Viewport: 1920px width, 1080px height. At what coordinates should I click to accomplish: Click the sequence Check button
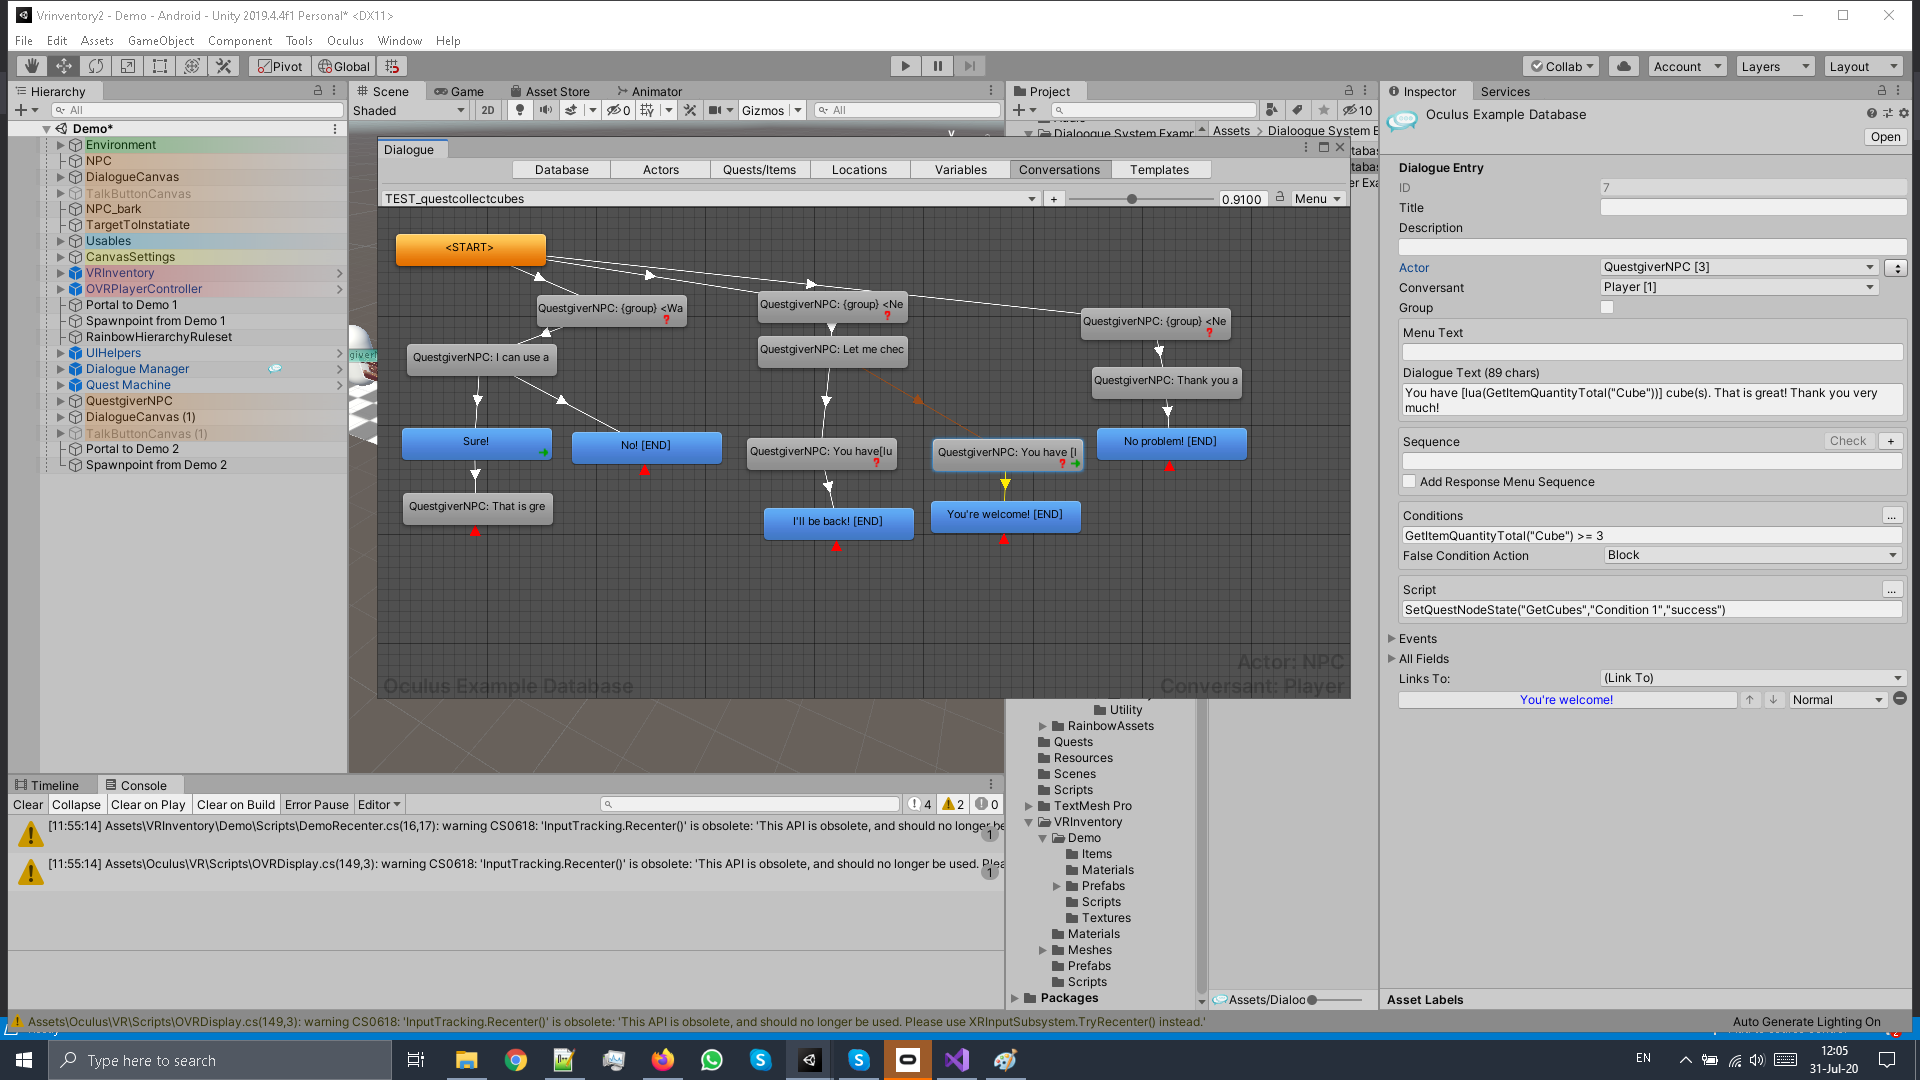click(1847, 441)
